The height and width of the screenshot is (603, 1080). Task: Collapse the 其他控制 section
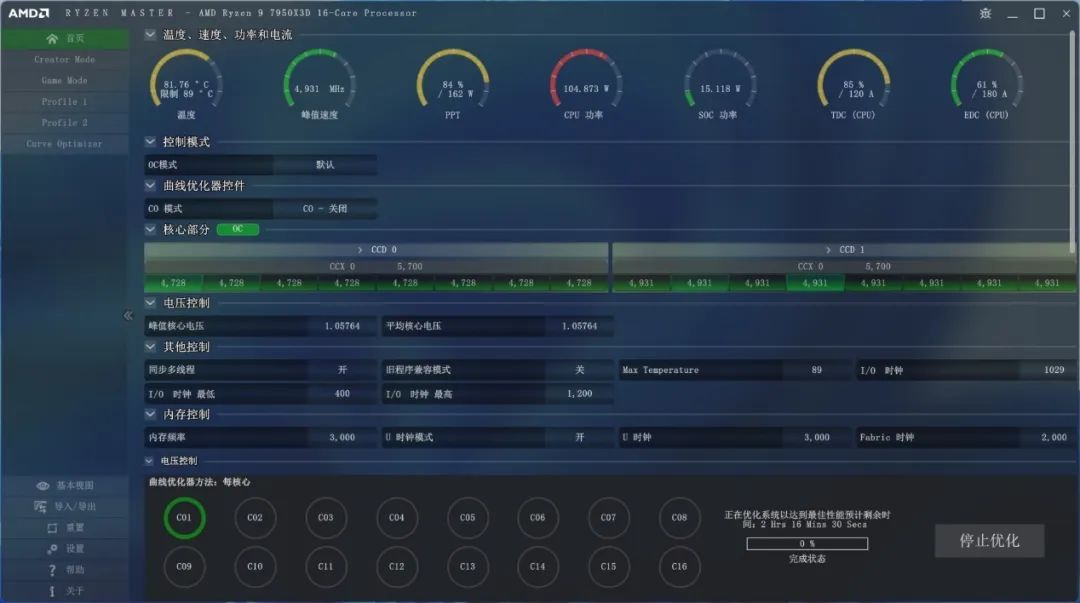tap(150, 347)
